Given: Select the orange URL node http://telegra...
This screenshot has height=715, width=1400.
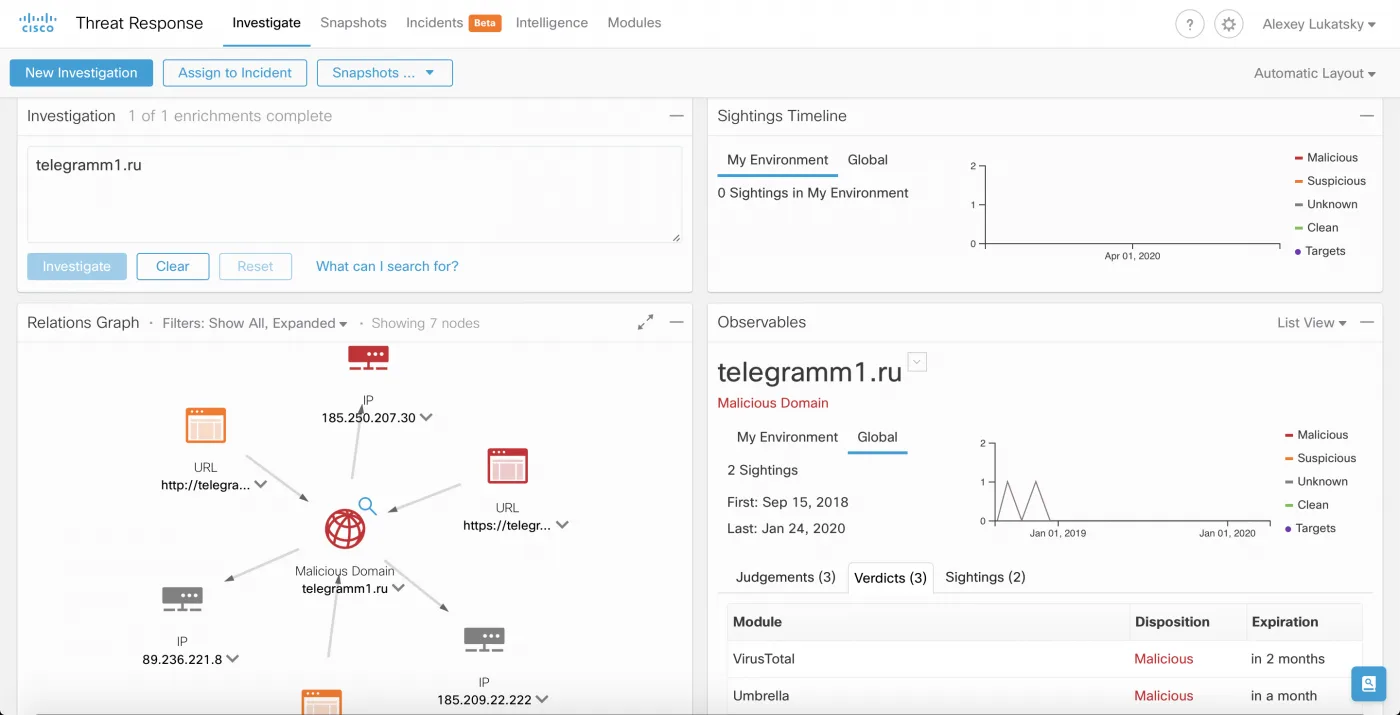Looking at the screenshot, I should pyautogui.click(x=206, y=425).
